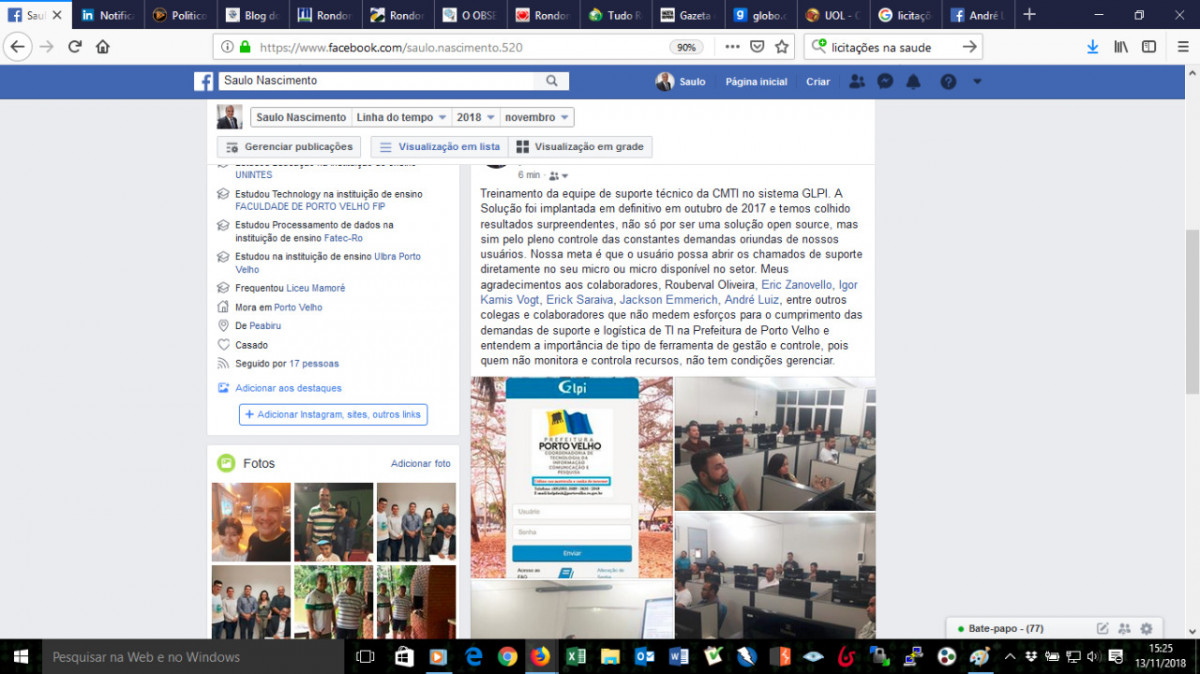Open post audience selector dropdown
Screen dimensions: 1200x674
pos(559,176)
